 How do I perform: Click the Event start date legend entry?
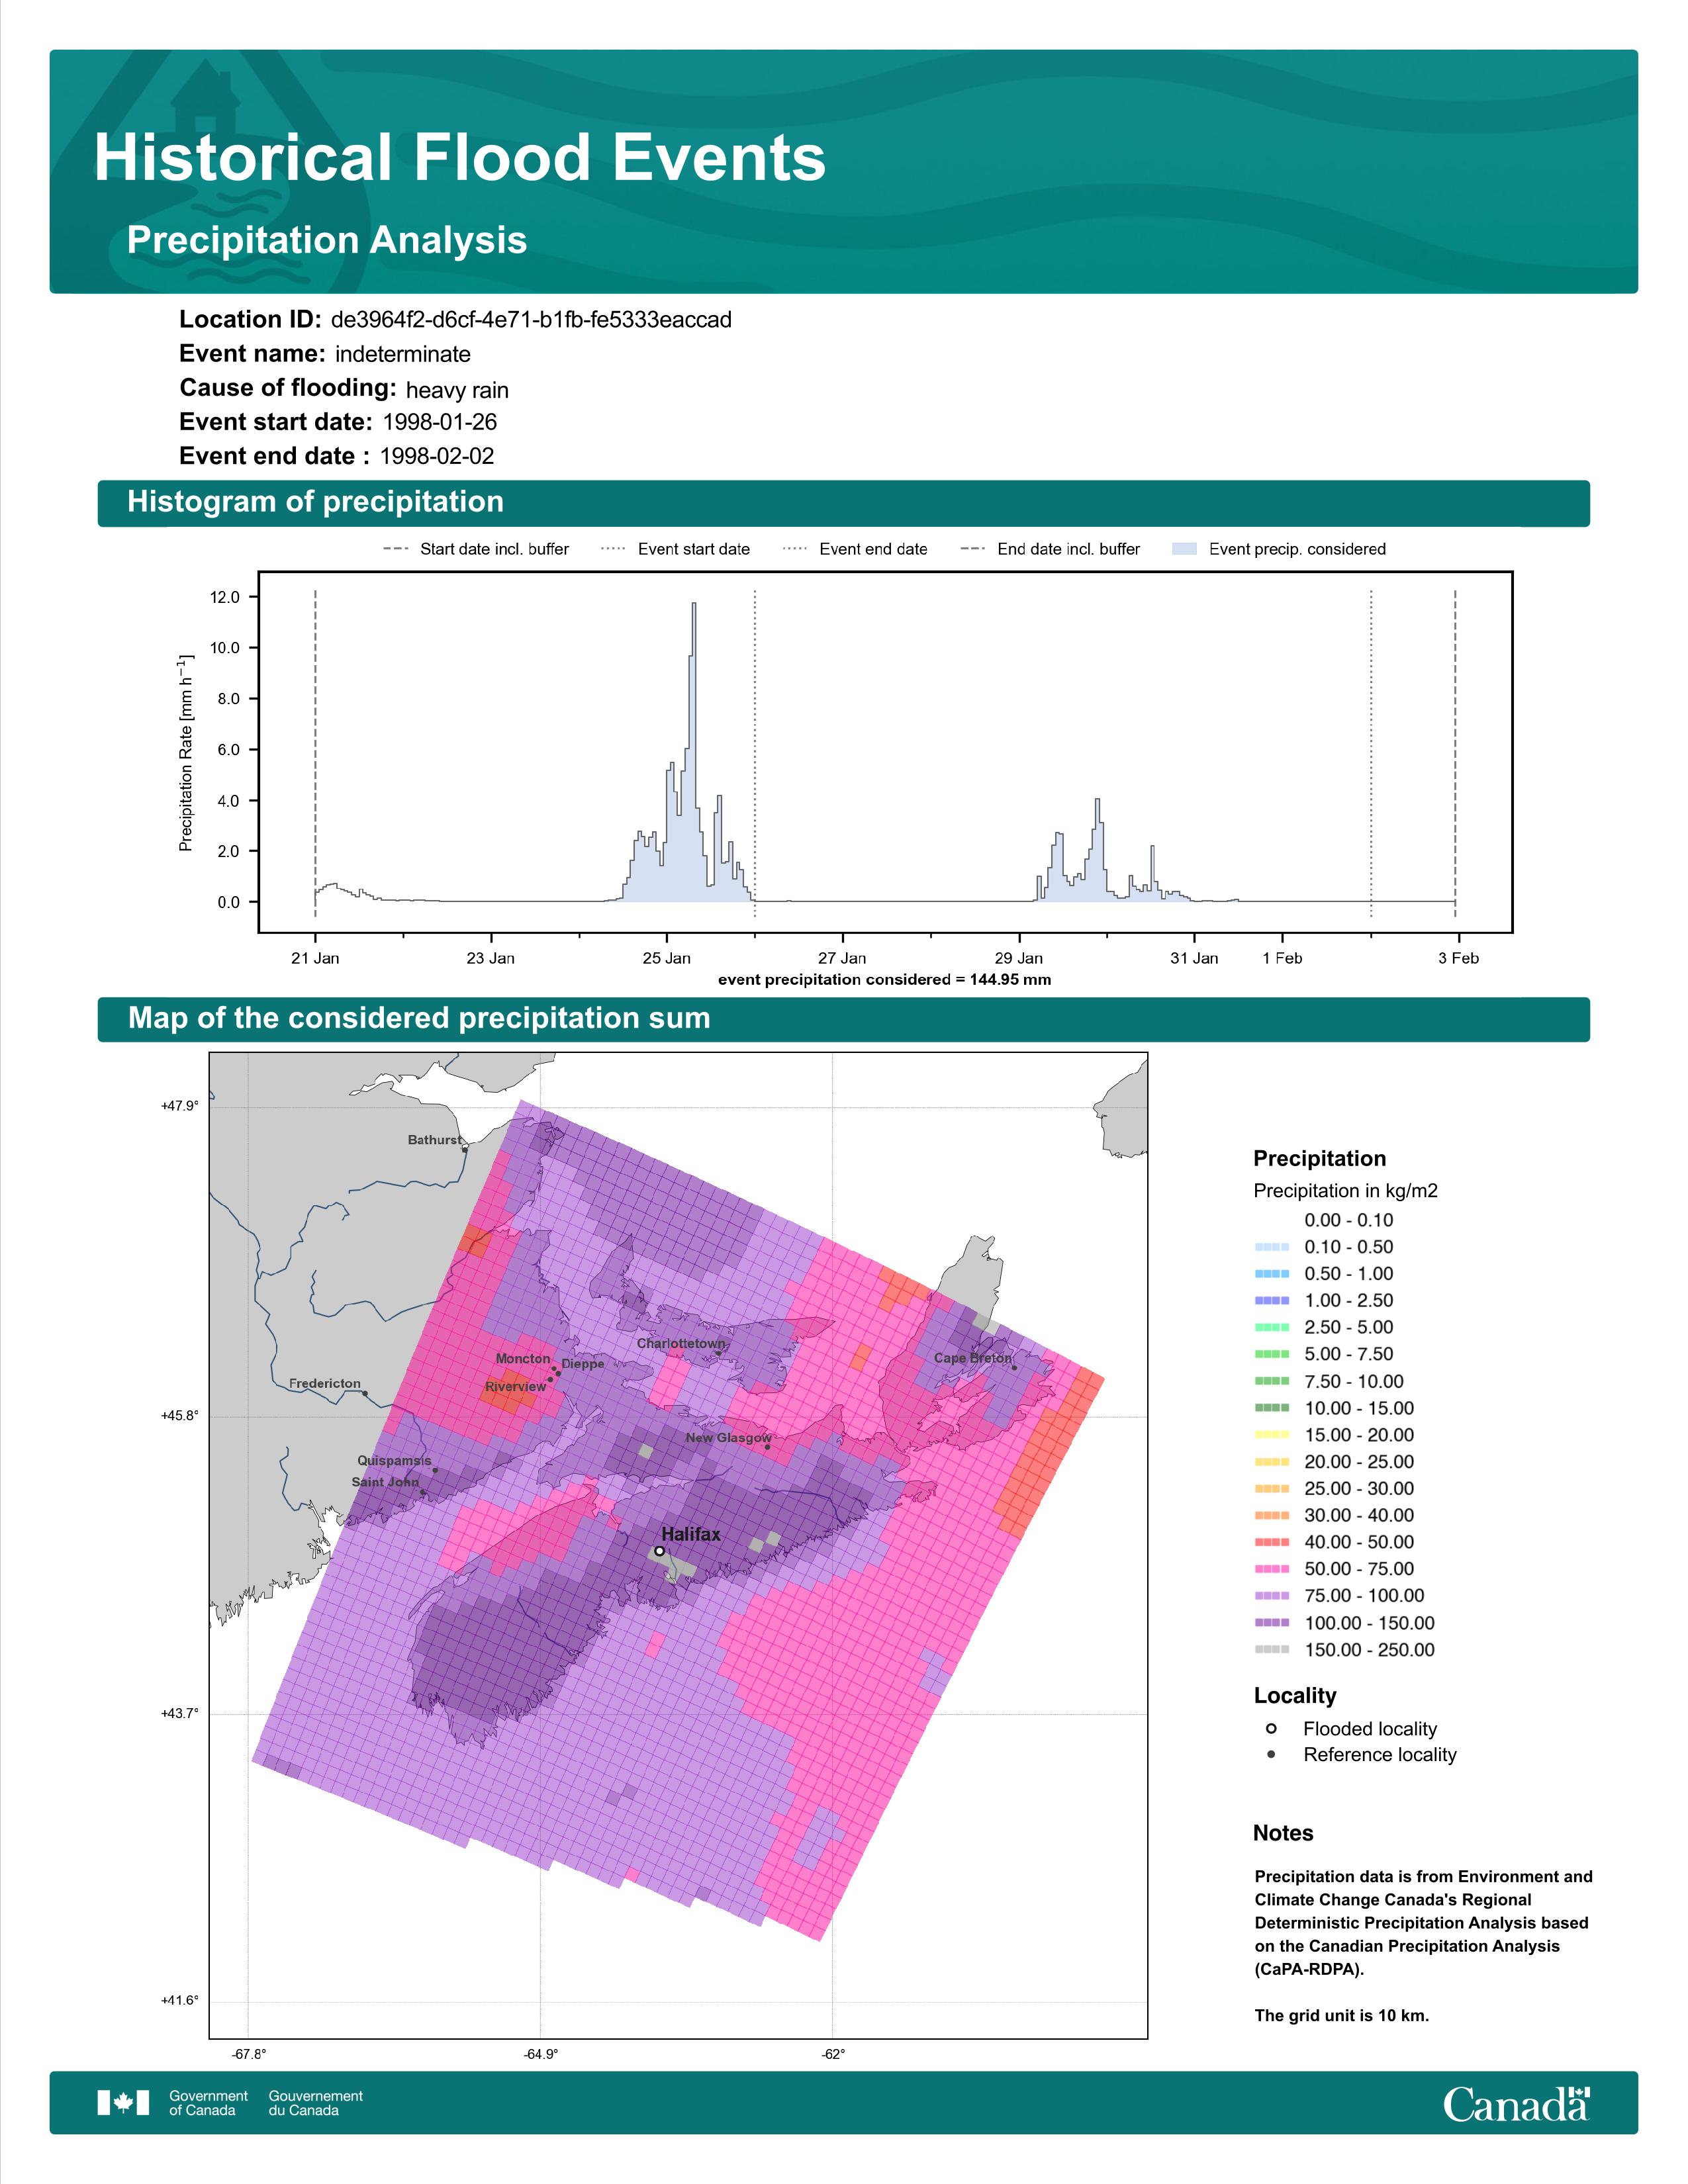[675, 549]
